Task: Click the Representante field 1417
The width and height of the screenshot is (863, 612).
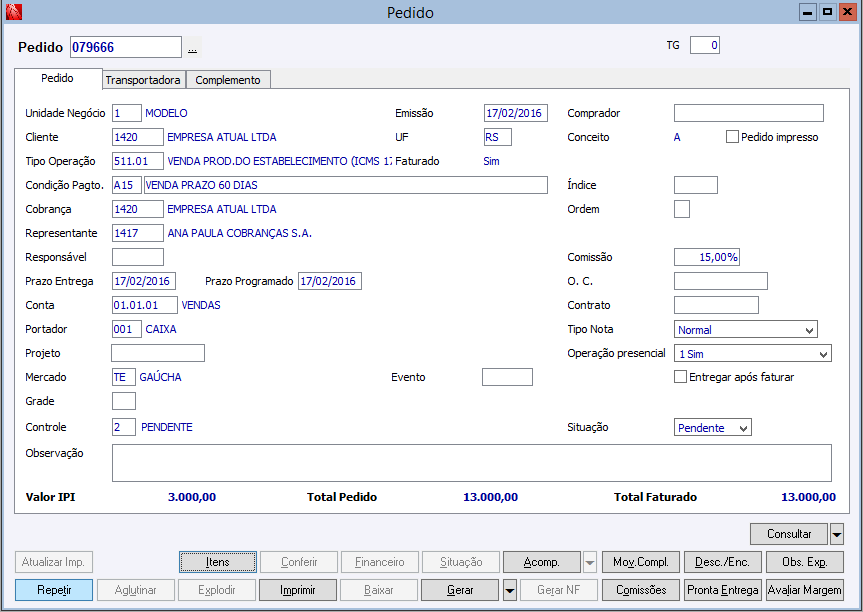Action: (138, 233)
